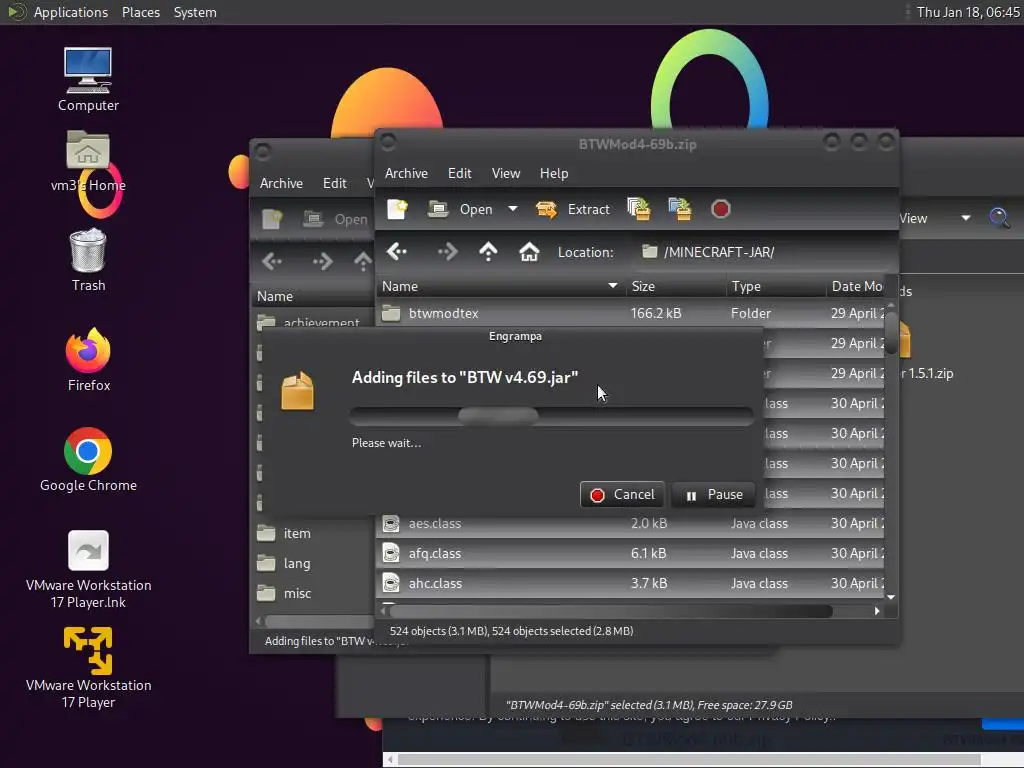Click the clock showing Thu Jan 18
This screenshot has width=1024, height=768.
(x=968, y=12)
